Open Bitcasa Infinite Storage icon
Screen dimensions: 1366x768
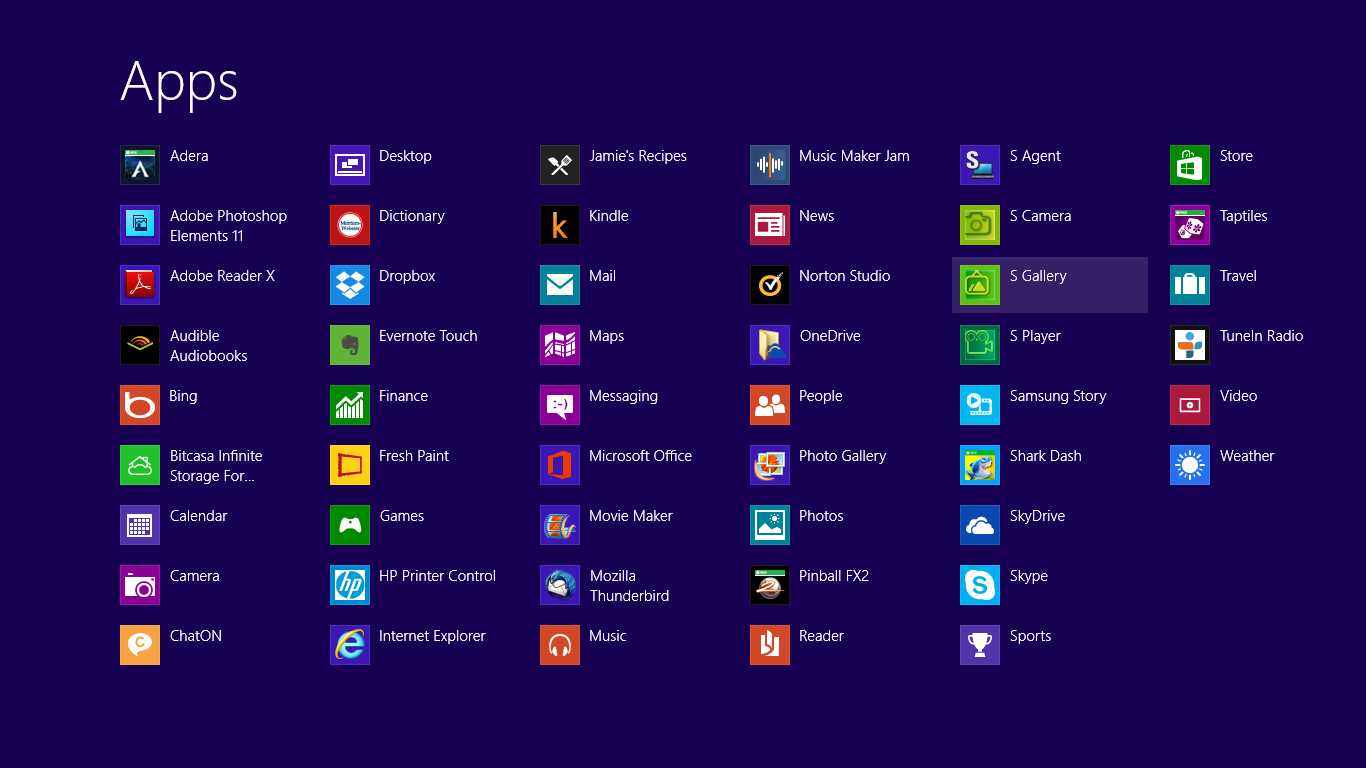coord(140,465)
